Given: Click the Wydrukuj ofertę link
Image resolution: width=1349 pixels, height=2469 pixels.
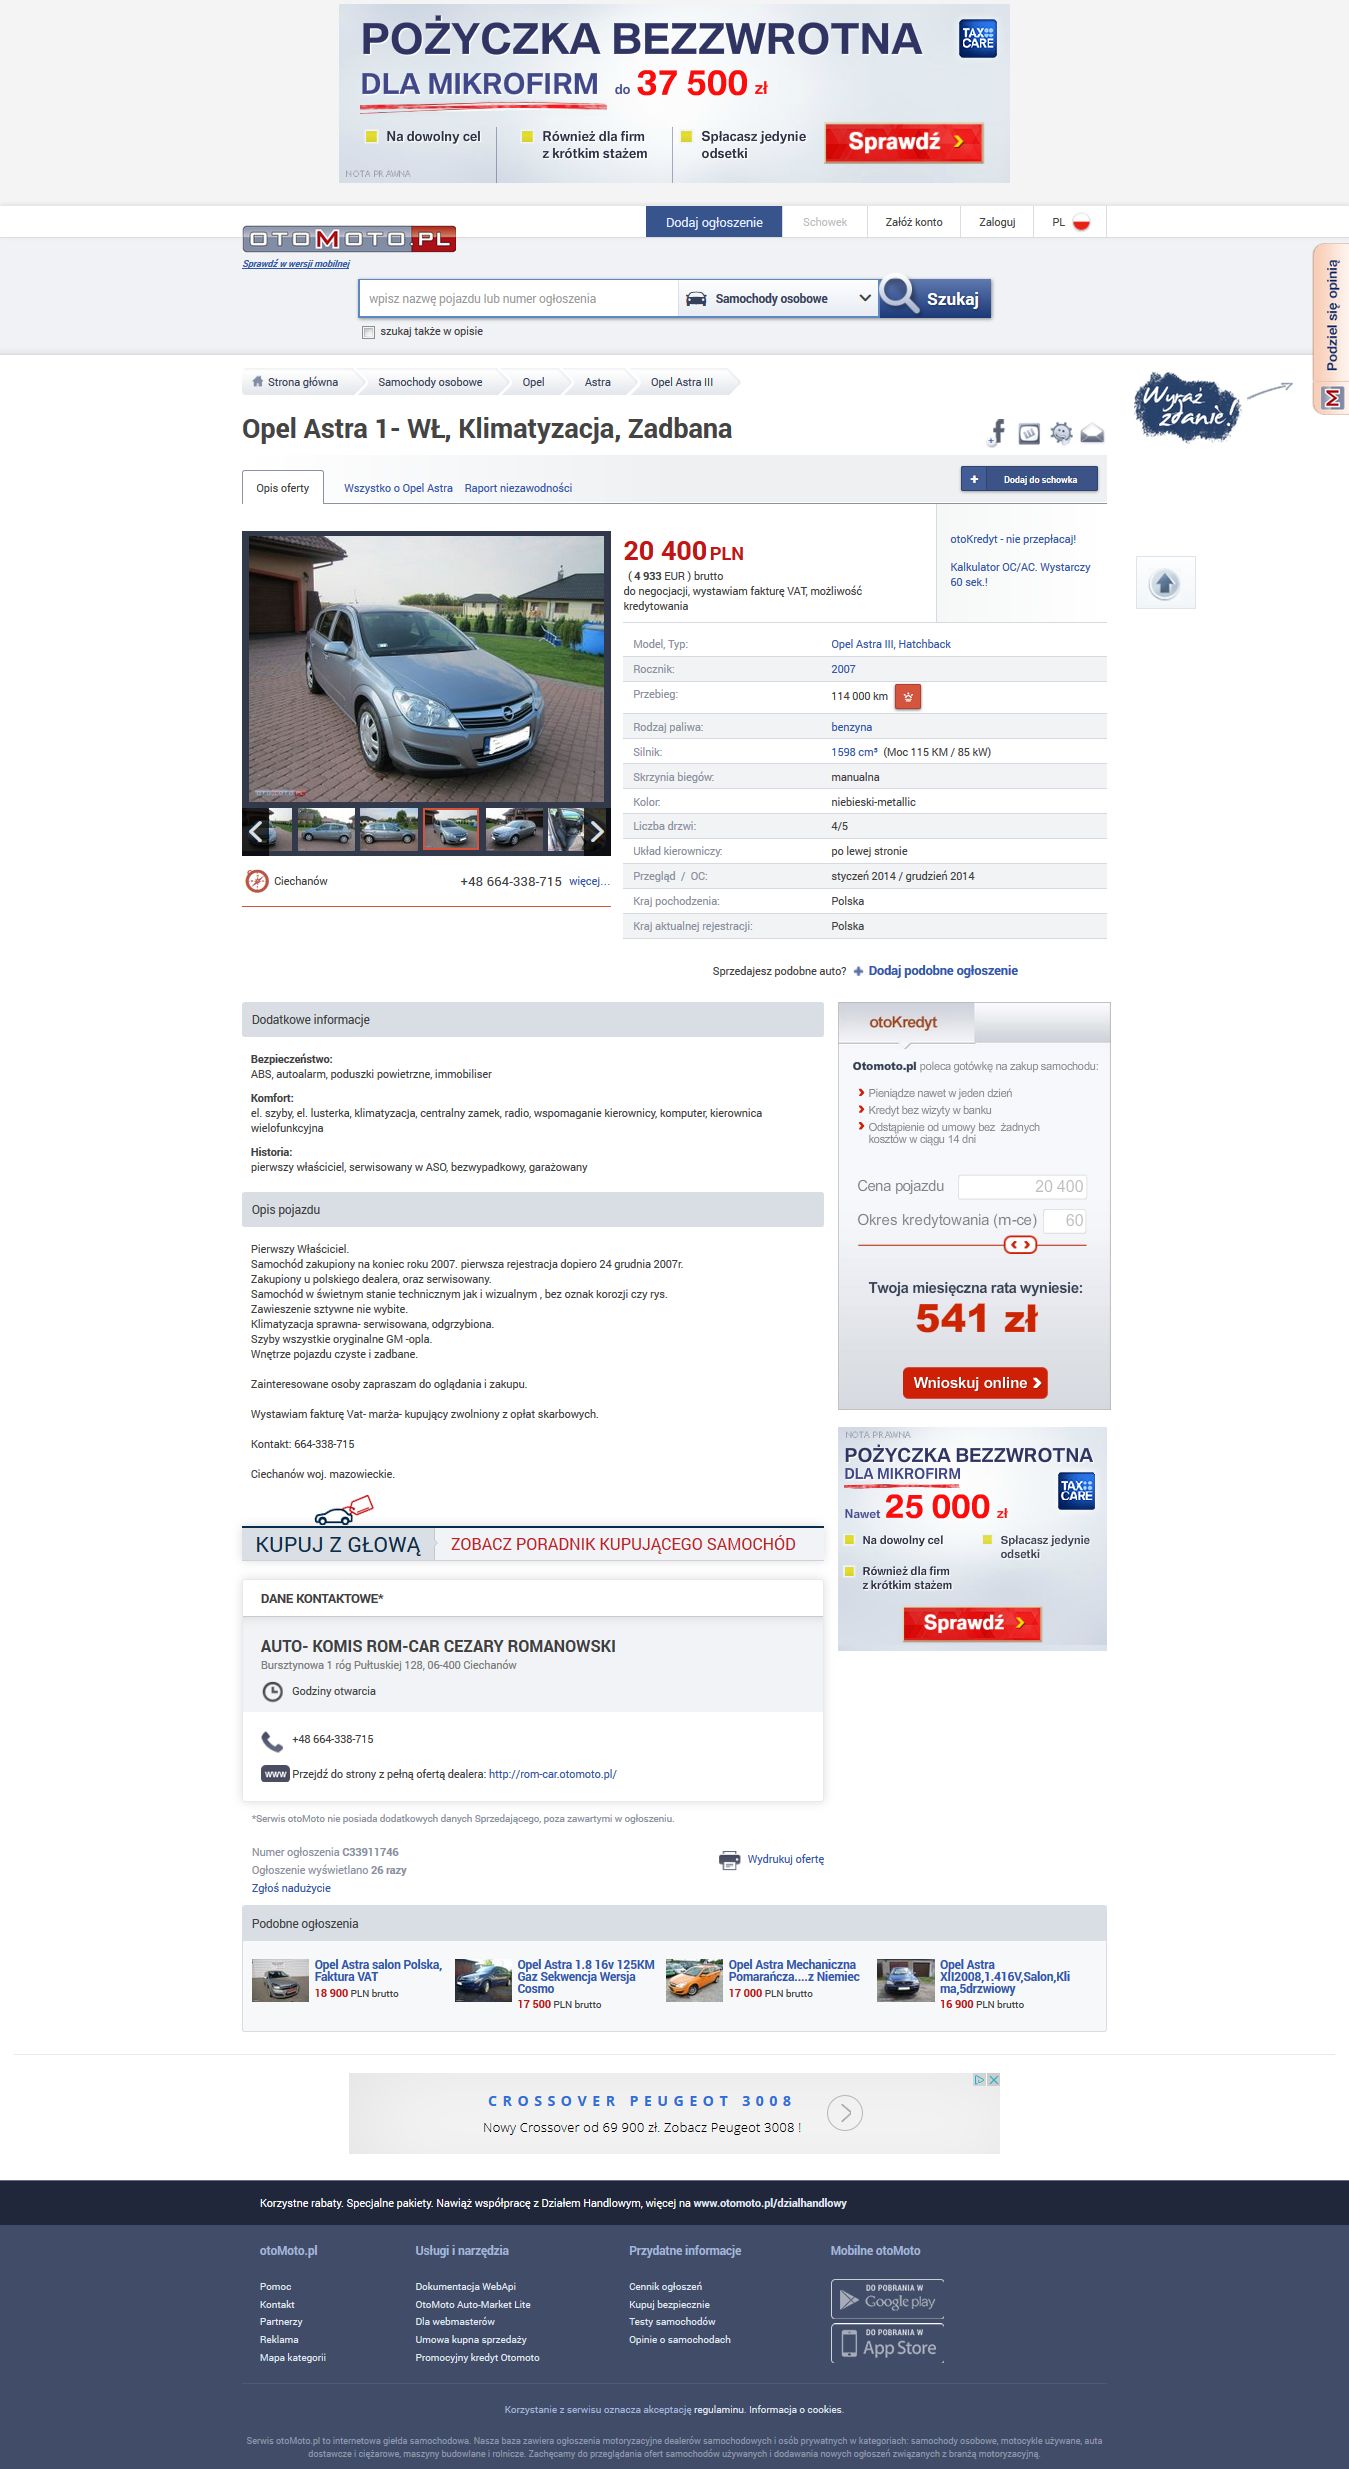Looking at the screenshot, I should 786,1860.
